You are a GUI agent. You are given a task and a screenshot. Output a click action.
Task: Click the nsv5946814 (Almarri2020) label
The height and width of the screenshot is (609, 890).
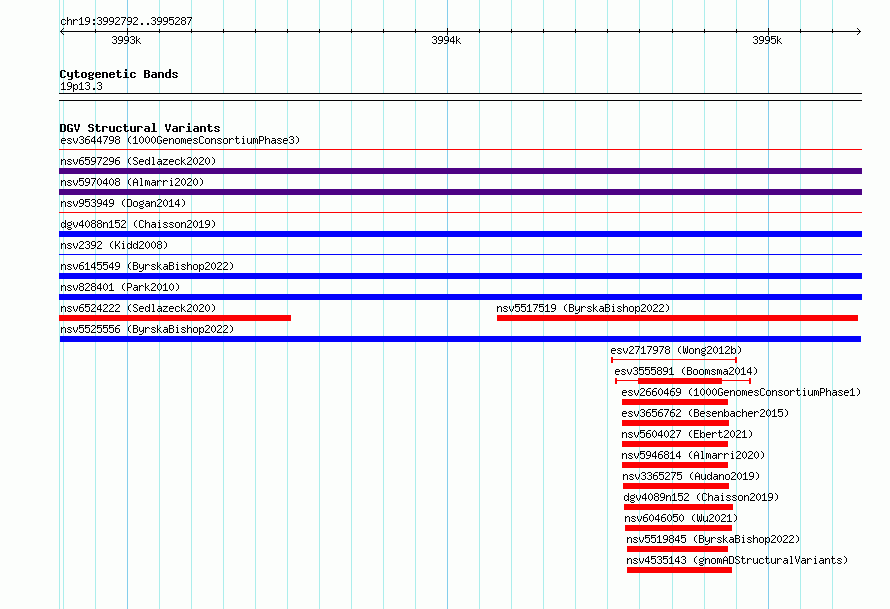pyautogui.click(x=693, y=455)
